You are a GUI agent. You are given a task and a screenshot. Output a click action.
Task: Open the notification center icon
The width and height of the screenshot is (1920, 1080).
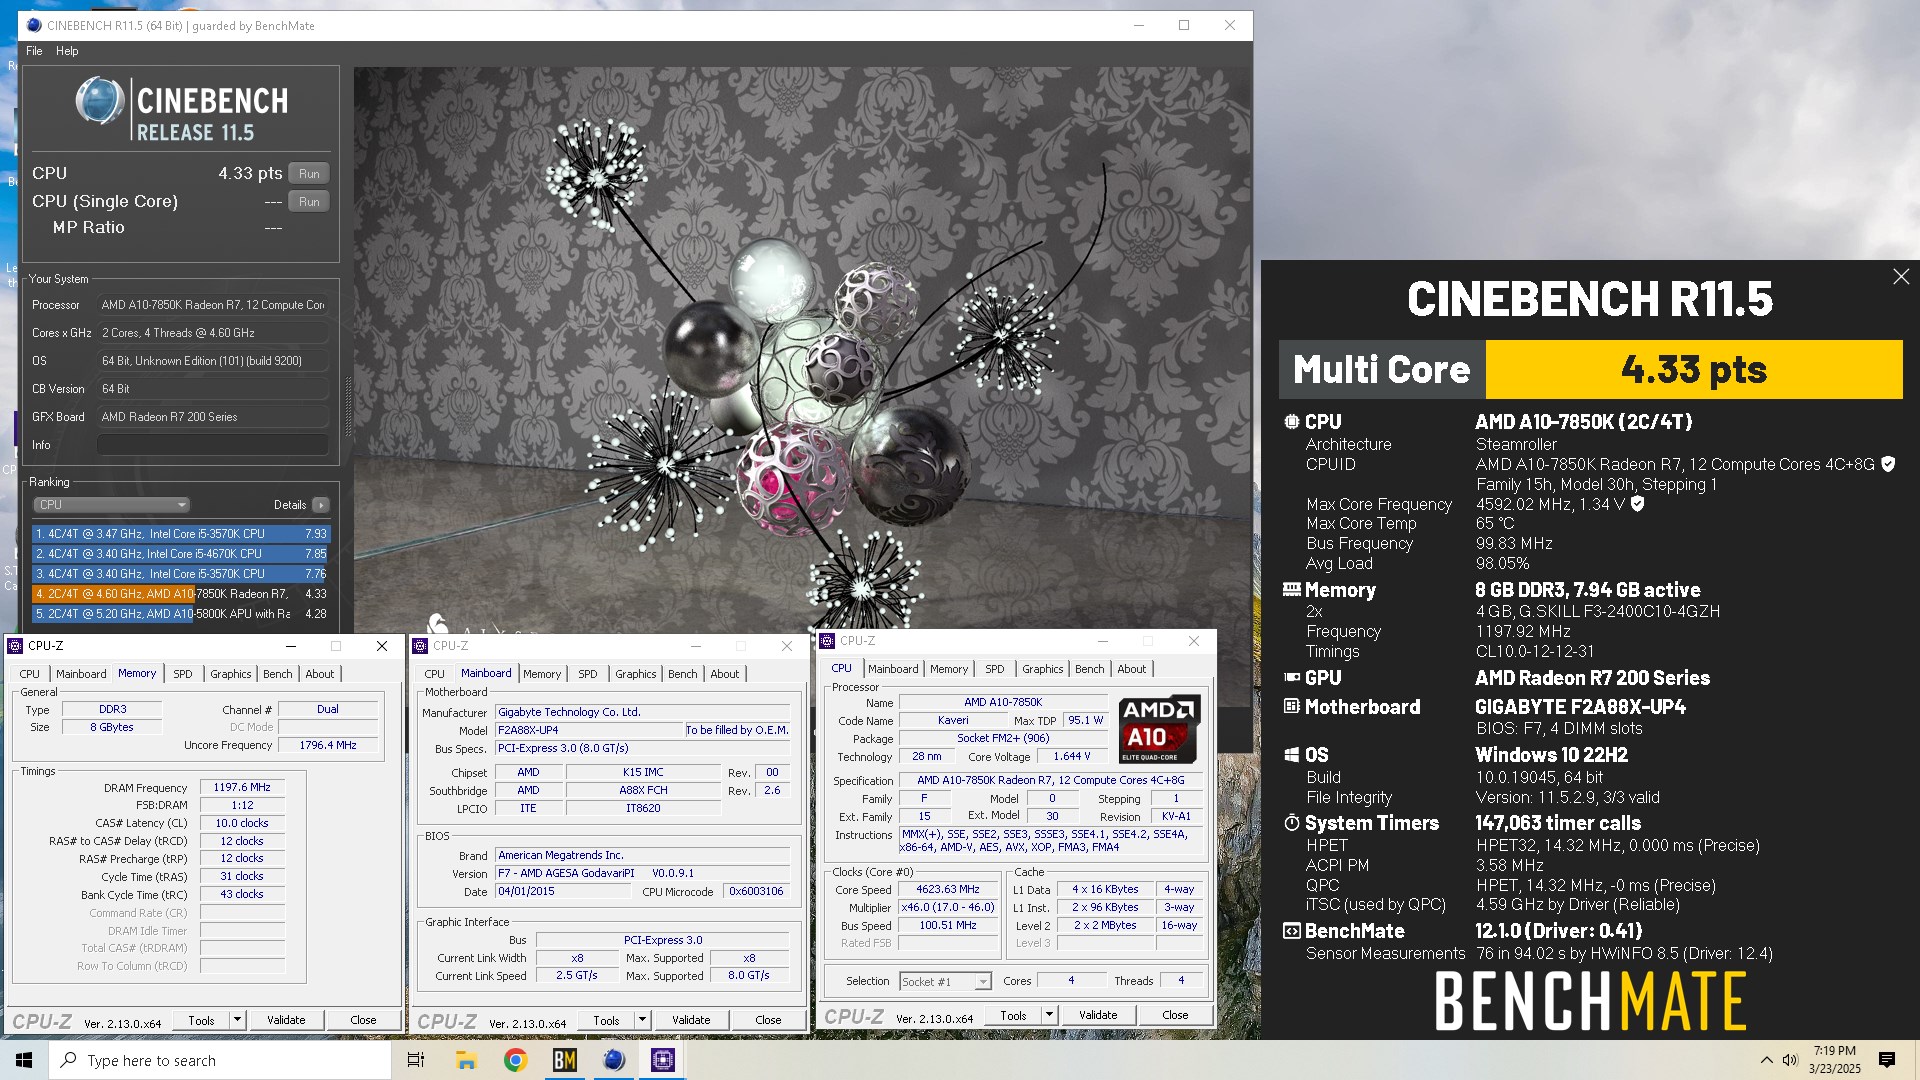tap(1887, 1060)
